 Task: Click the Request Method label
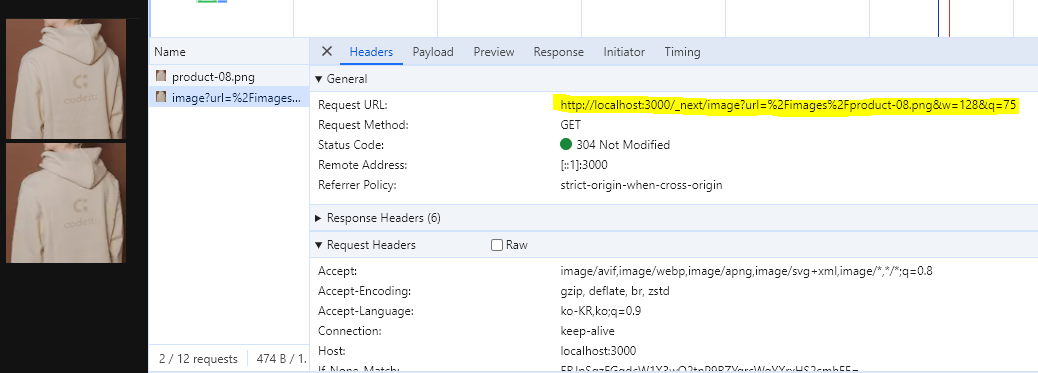click(x=363, y=125)
